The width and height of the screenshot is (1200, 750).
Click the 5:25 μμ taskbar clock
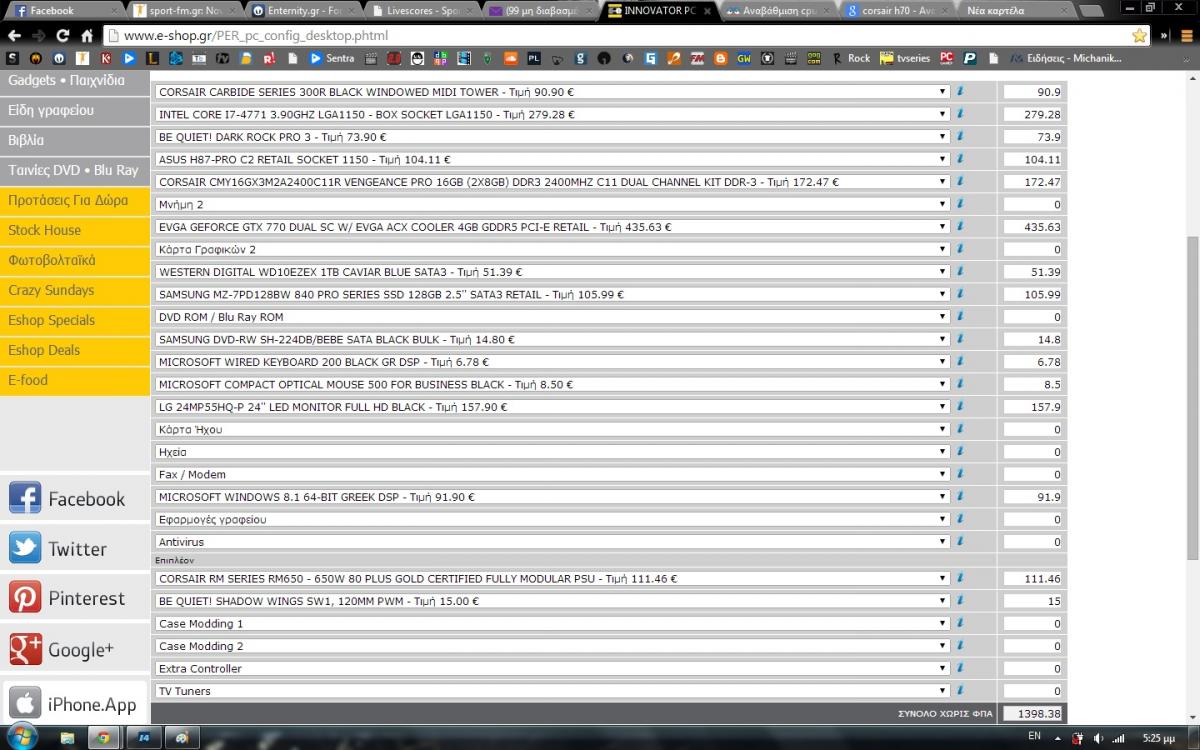1158,738
